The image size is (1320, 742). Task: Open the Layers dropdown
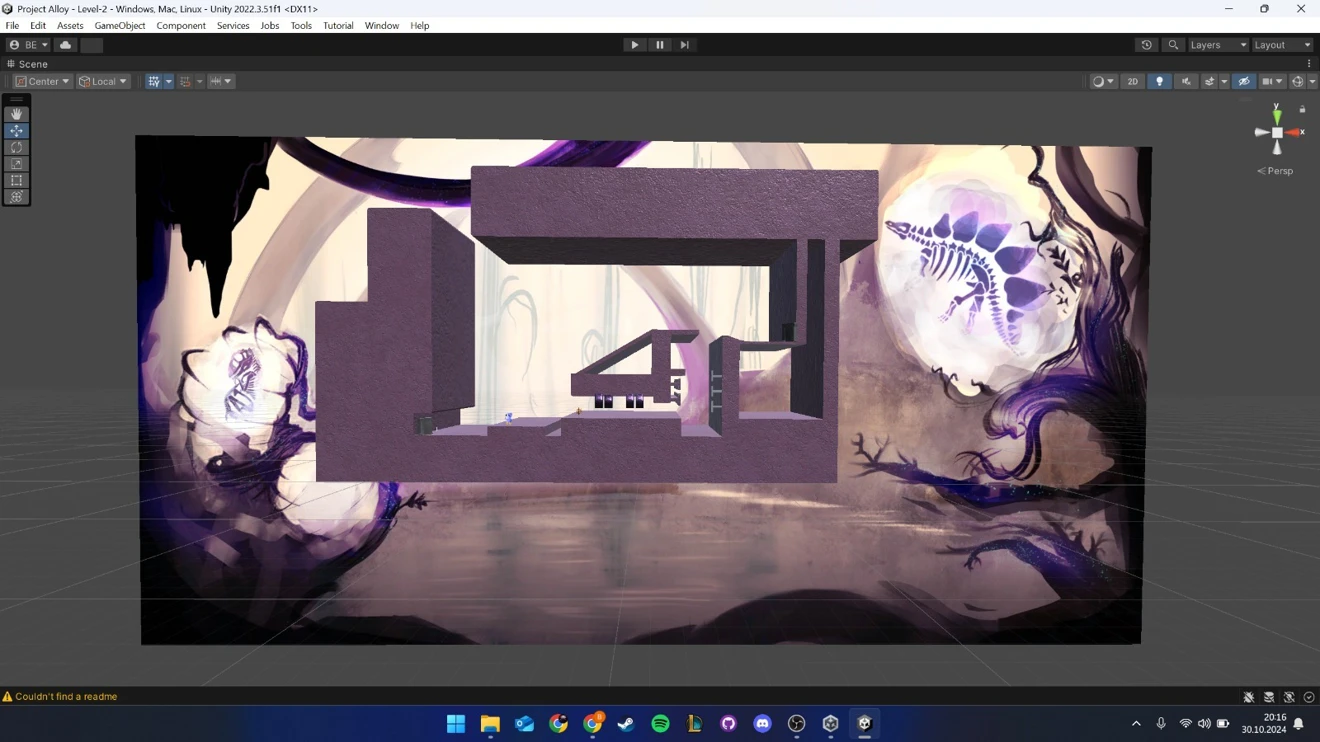pyautogui.click(x=1217, y=45)
